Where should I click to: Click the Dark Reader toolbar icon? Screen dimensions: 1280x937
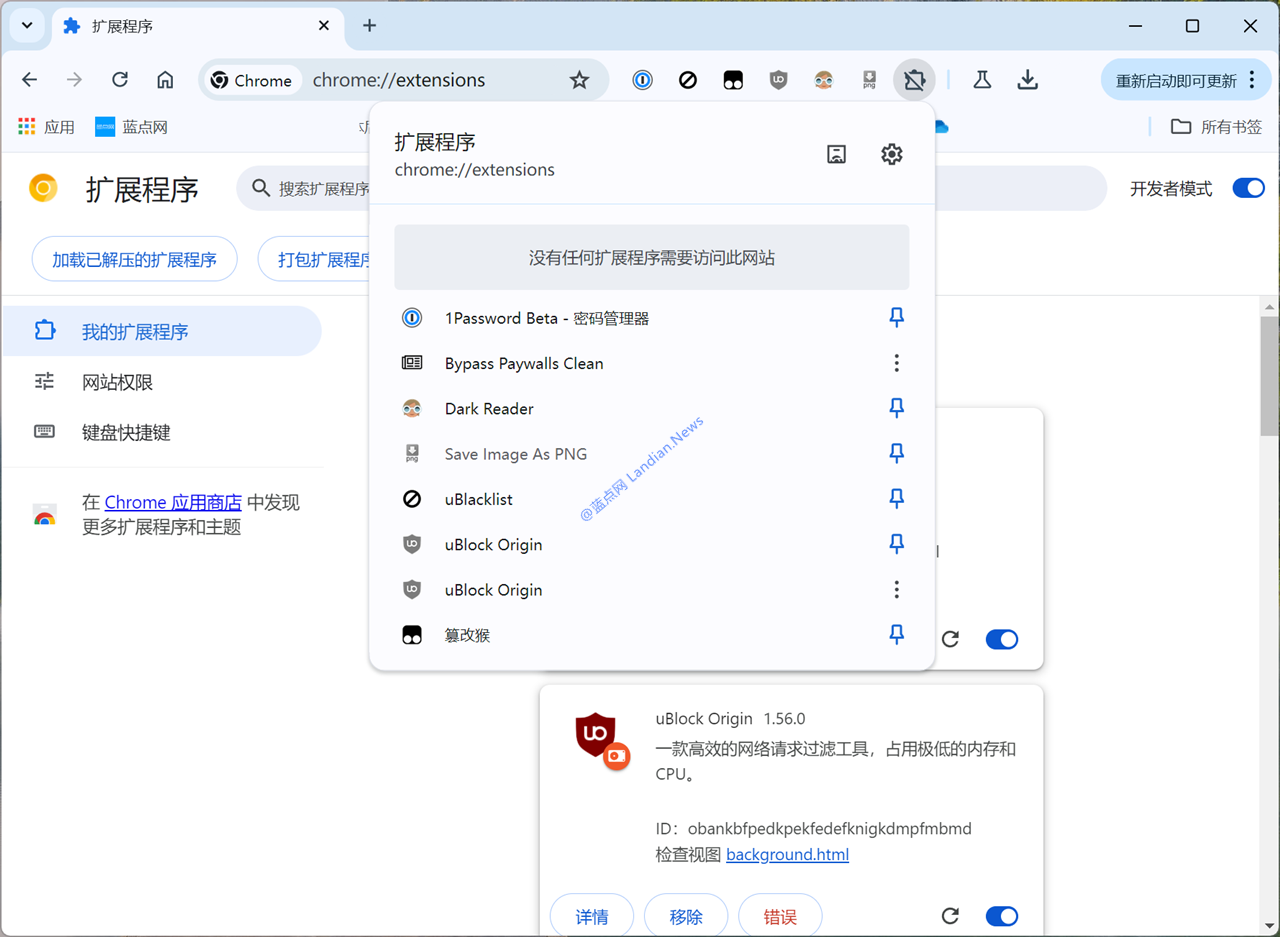823,80
